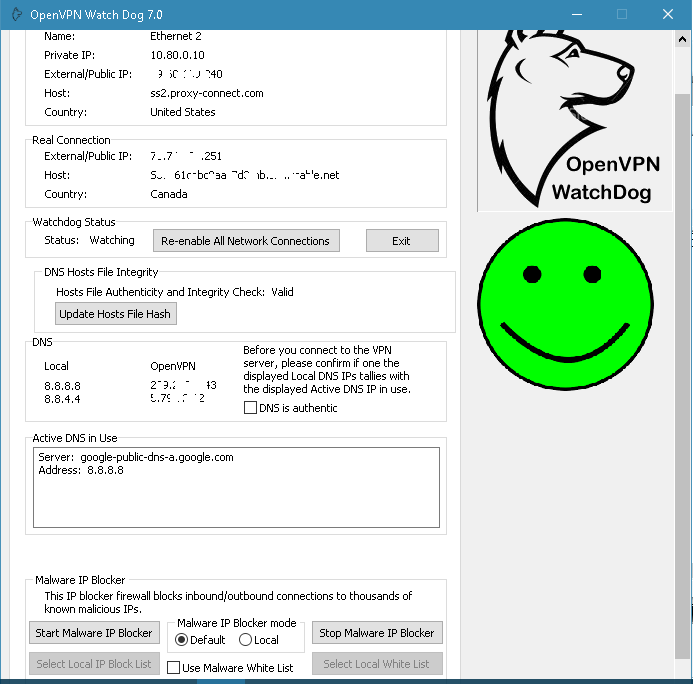This screenshot has width=693, height=684.
Task: Click the OpenVPN WatchDog wolf logo
Action: click(575, 120)
